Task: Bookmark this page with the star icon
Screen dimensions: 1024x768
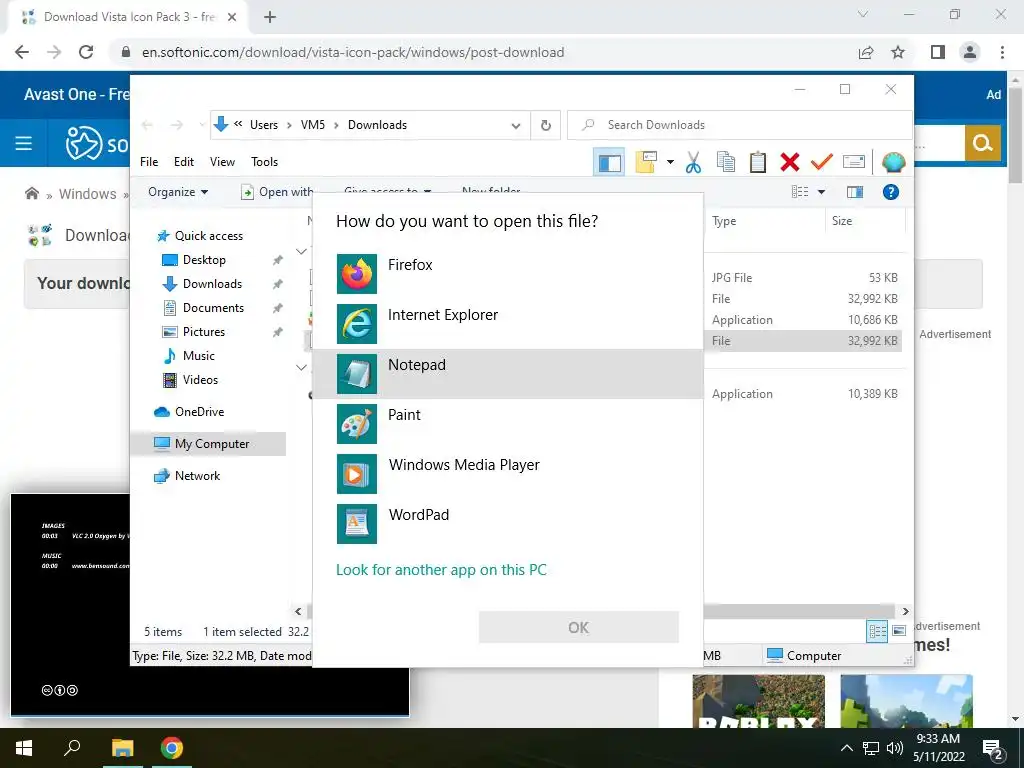Action: pyautogui.click(x=898, y=52)
